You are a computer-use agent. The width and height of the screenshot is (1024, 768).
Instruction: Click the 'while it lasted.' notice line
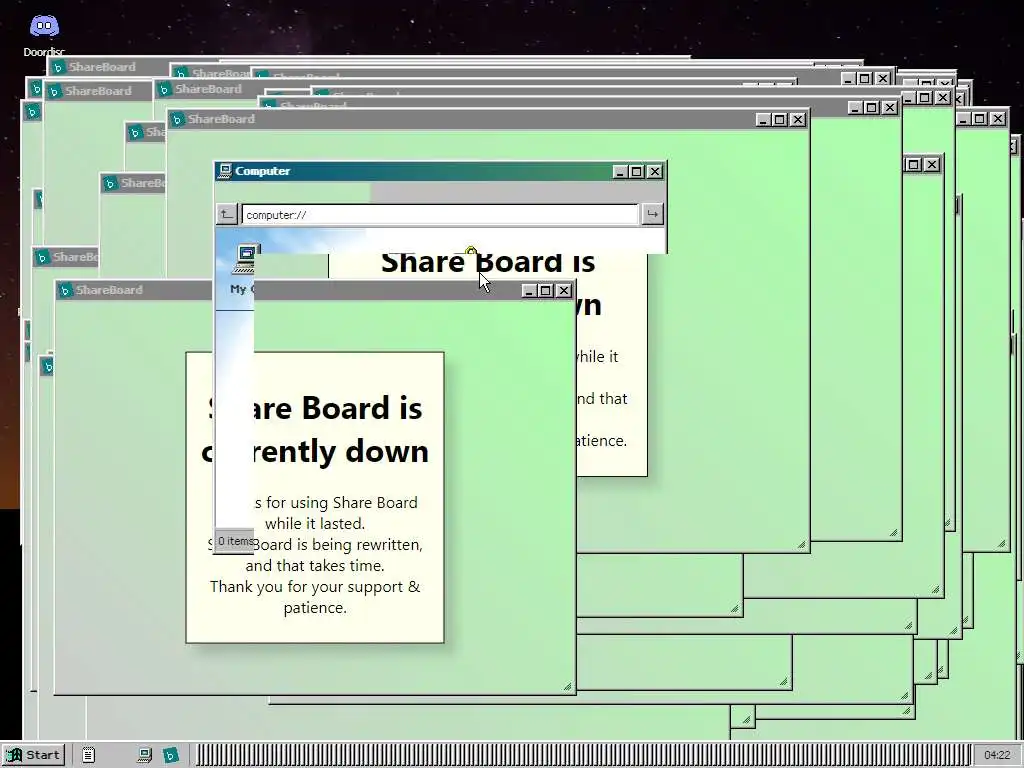pos(315,524)
